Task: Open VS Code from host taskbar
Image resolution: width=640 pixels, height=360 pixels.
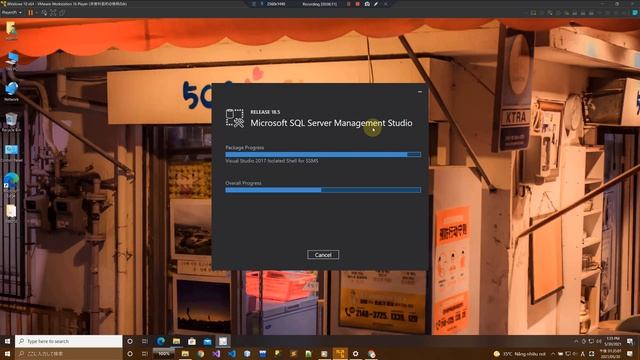Action: coord(231,353)
